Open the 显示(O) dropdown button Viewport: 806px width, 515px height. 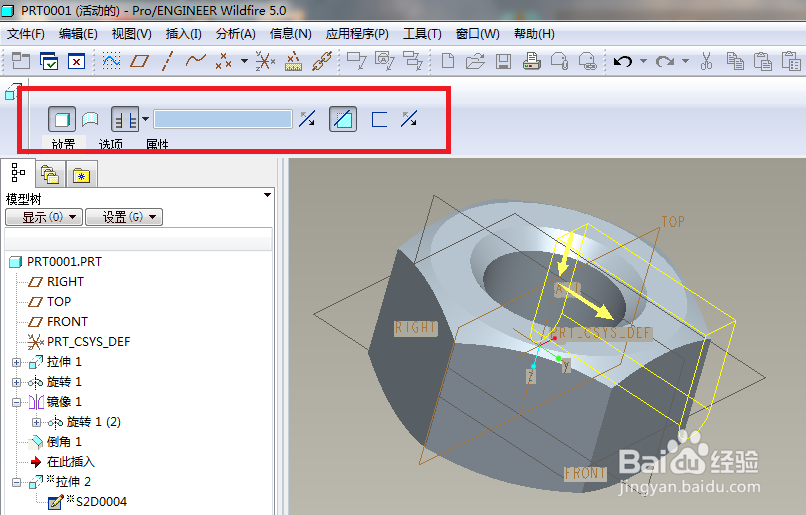click(x=44, y=217)
